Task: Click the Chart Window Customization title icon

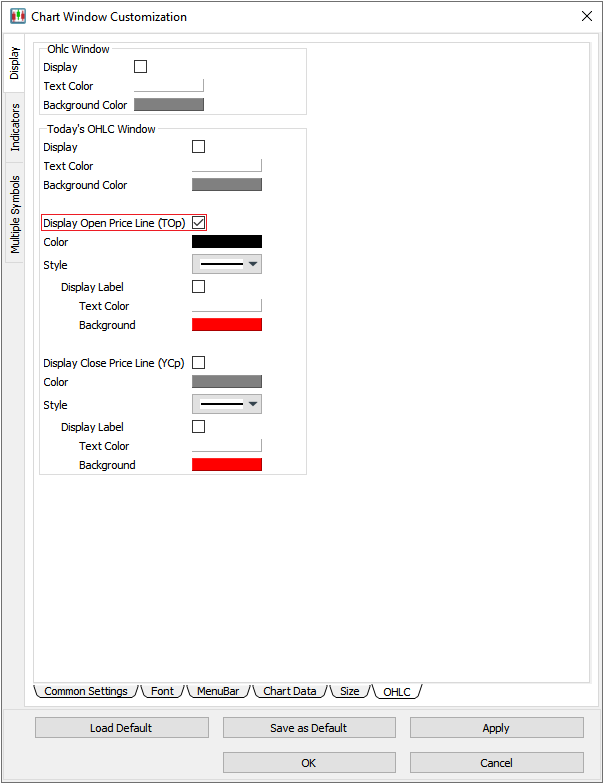Action: pos(17,17)
